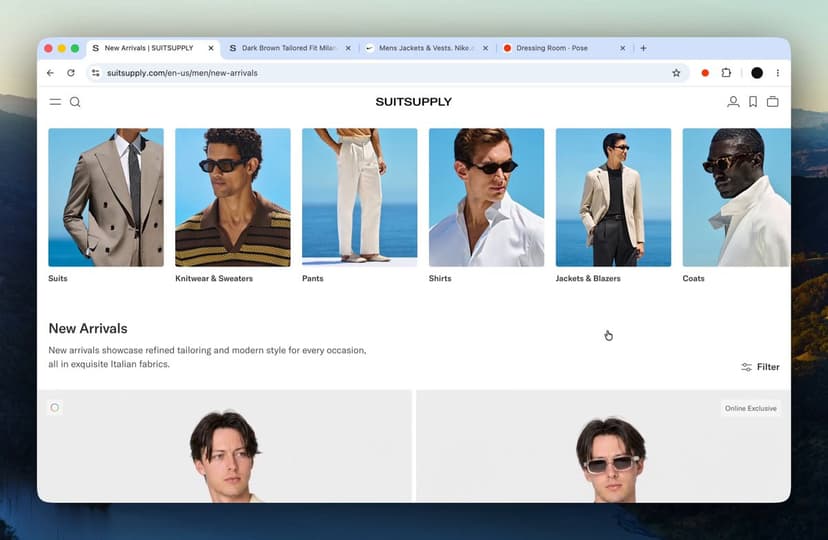This screenshot has width=828, height=540.
Task: Close the New Arrivals SUITSUPPLY tab
Action: pos(211,48)
